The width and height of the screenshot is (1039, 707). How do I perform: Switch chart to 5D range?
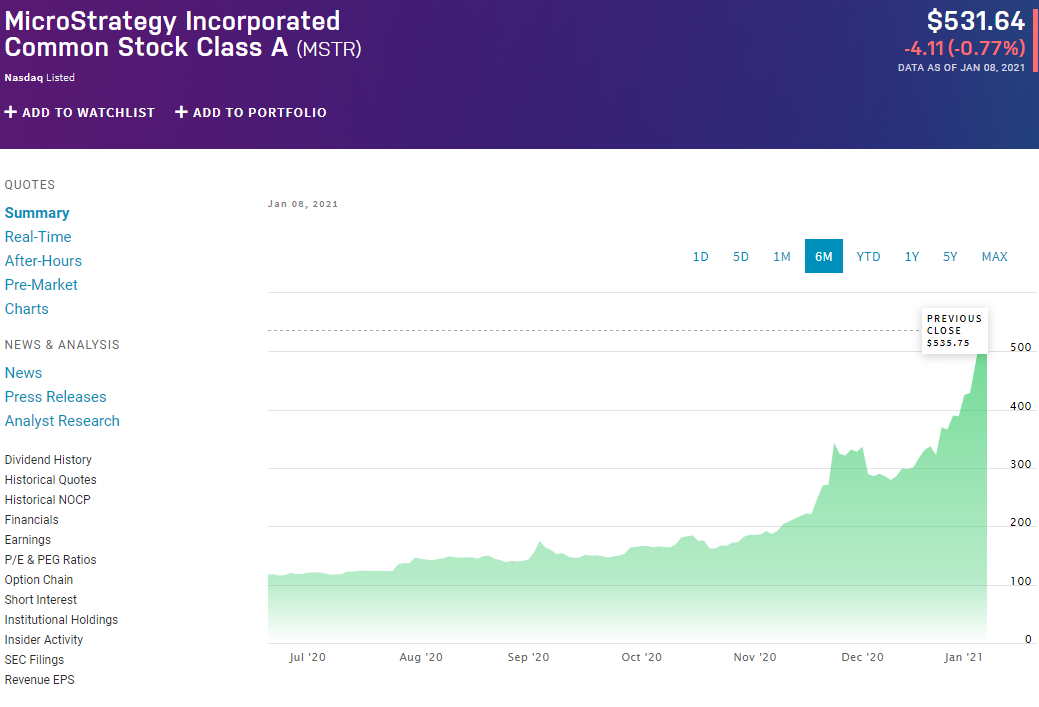[x=741, y=257]
